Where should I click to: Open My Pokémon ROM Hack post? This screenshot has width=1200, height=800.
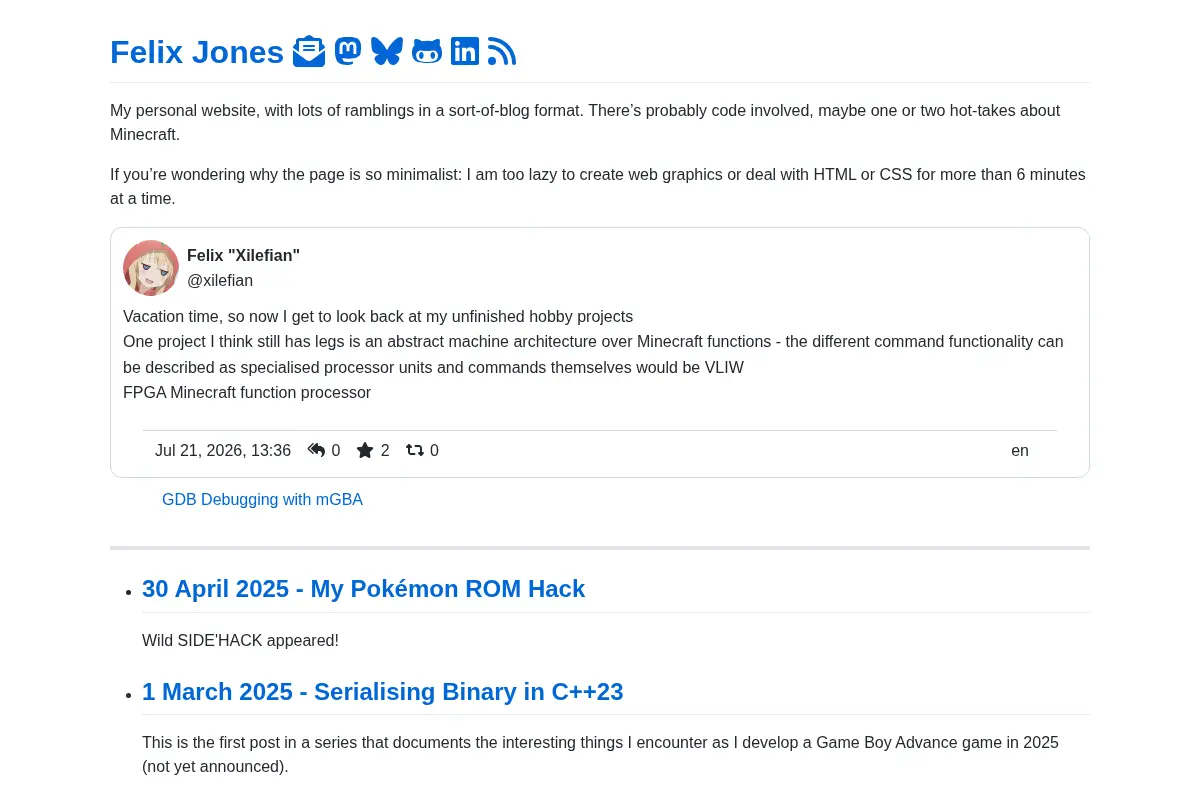point(363,588)
